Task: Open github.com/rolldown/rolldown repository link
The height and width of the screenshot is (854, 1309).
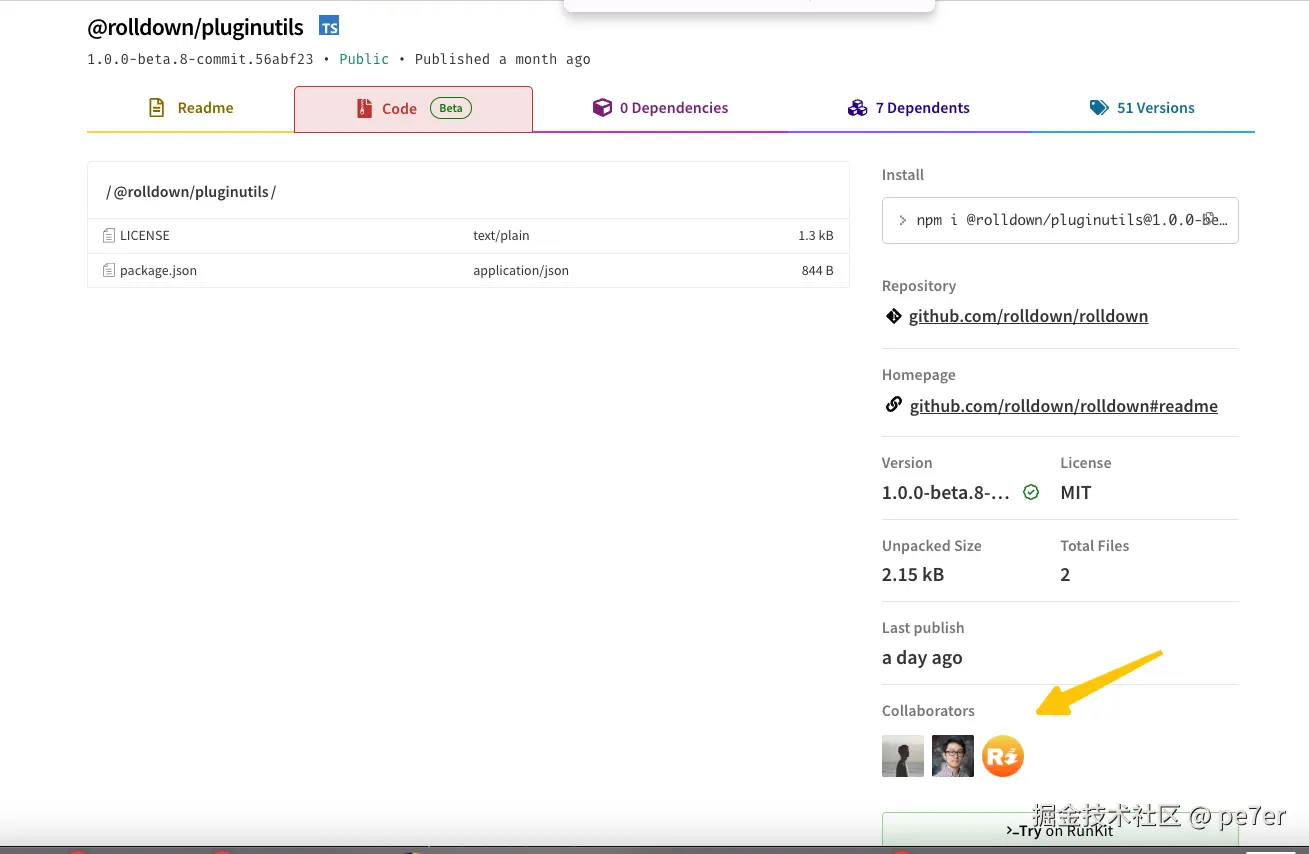Action: [1028, 316]
